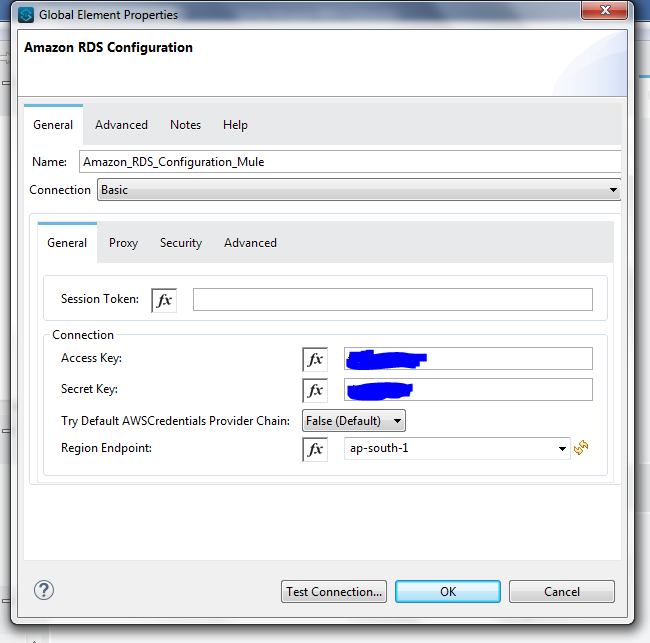Click the "Region Endpoint:" label
650x643 pixels.
pyautogui.click(x=107, y=448)
